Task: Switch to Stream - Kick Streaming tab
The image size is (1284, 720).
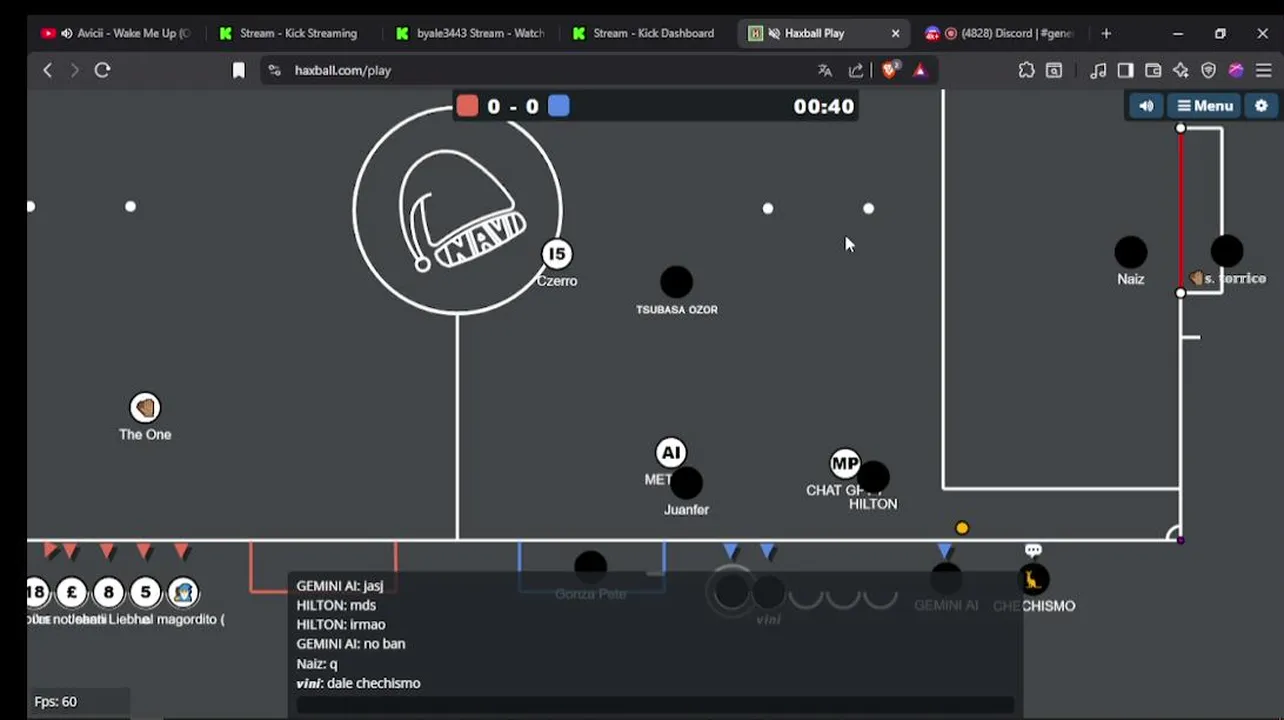Action: (298, 33)
